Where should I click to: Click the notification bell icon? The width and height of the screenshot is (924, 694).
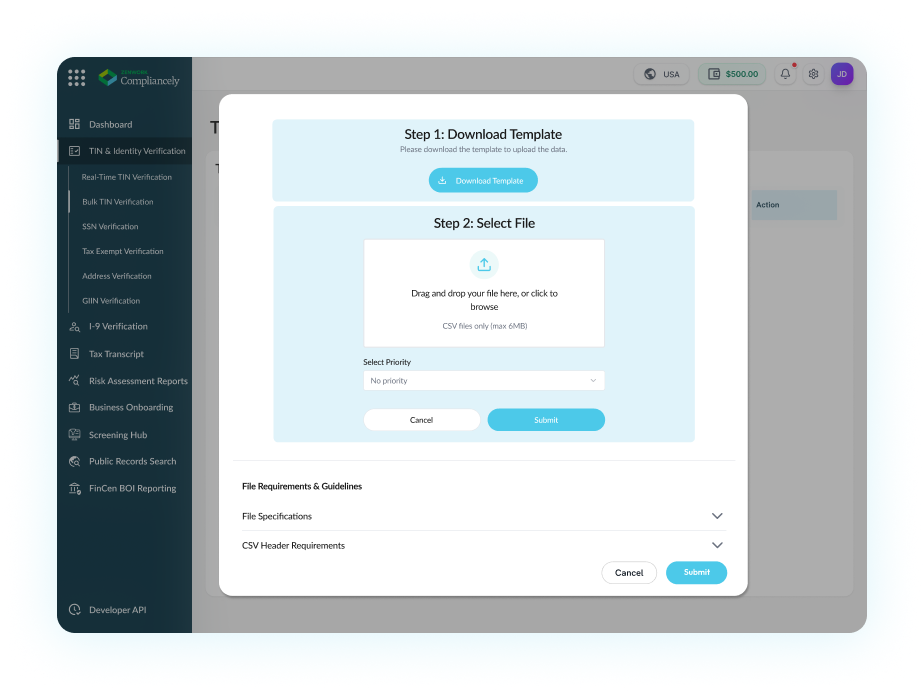[786, 74]
